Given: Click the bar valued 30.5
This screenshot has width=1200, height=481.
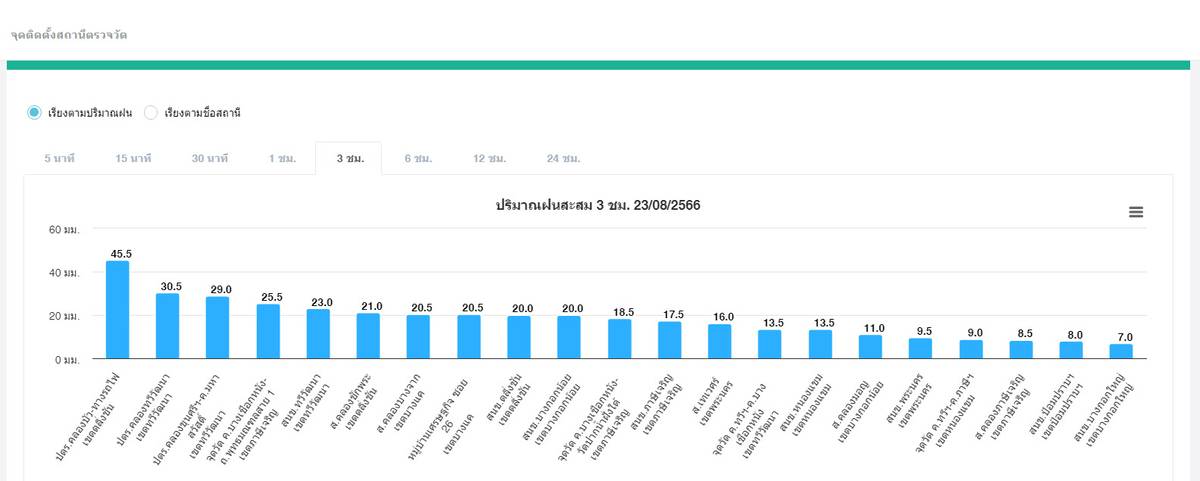Looking at the screenshot, I should [168, 326].
